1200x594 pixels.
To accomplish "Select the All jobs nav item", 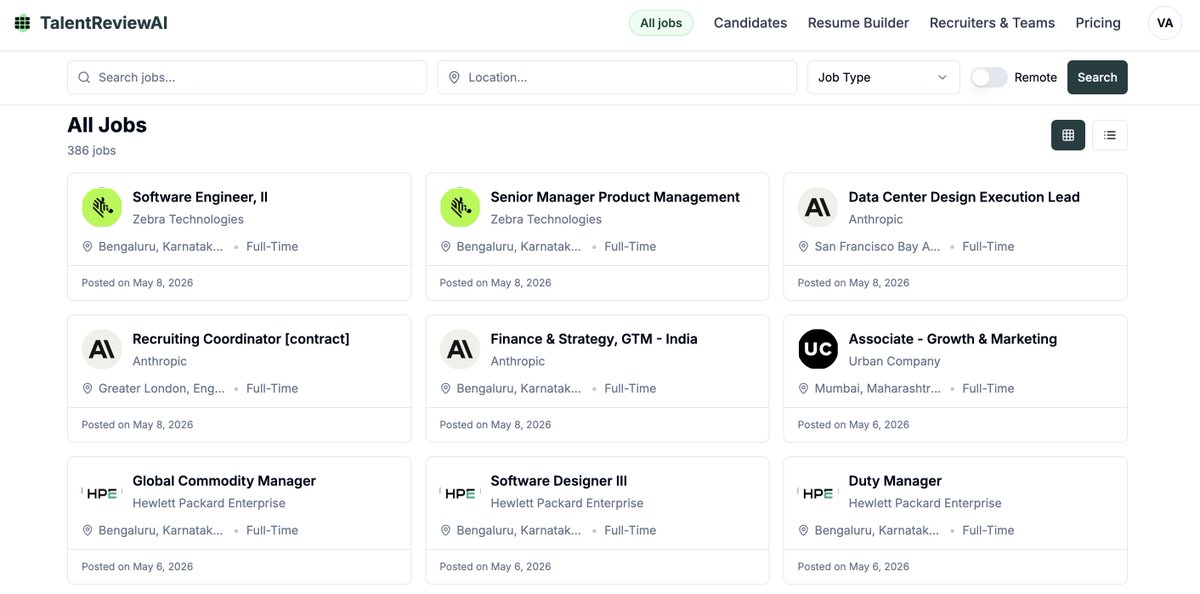I will pyautogui.click(x=661, y=23).
